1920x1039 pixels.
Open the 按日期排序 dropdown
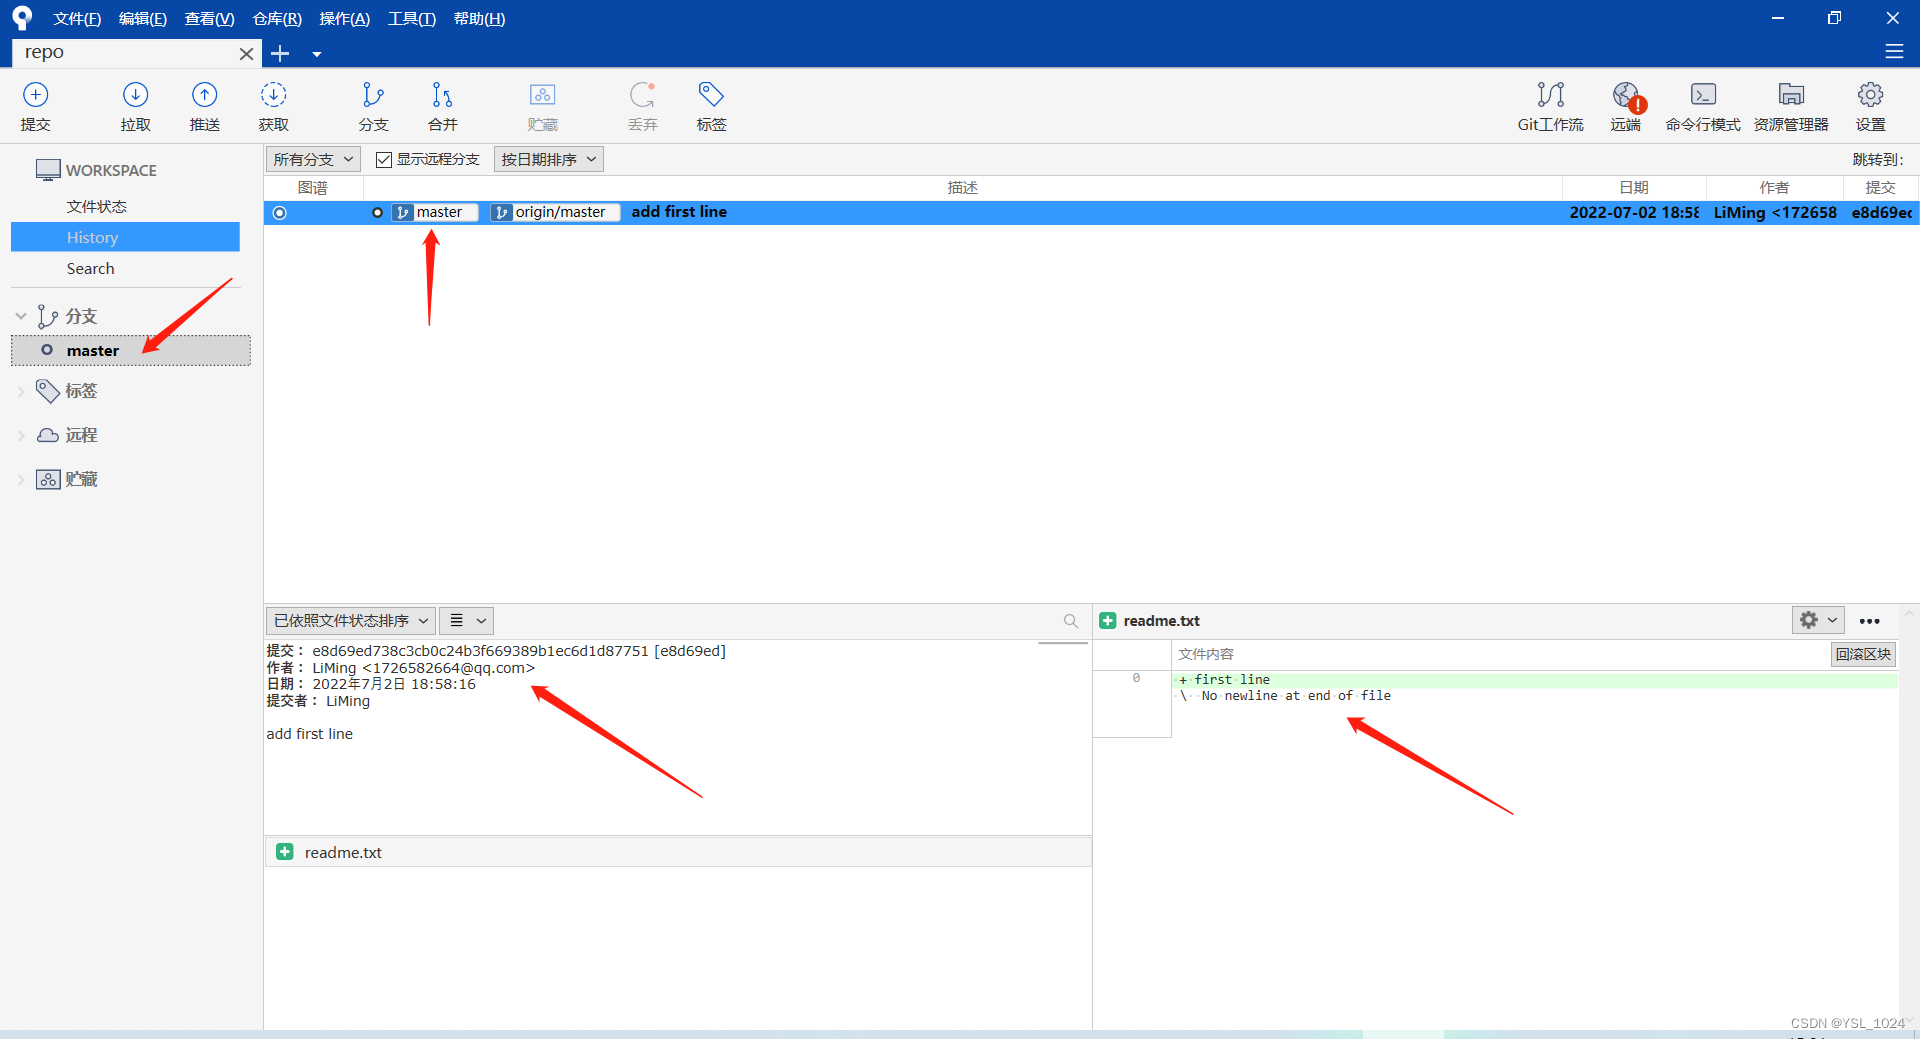[548, 160]
